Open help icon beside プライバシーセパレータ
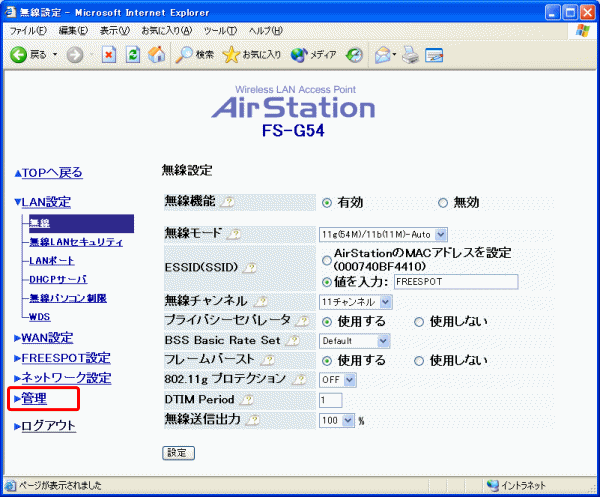Viewport: 600px width, 497px height. 303,321
